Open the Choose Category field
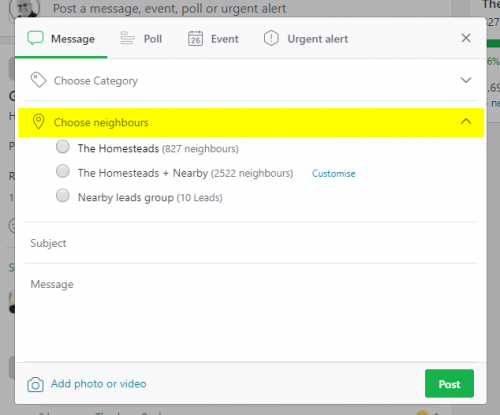Screen dimensions: 500x415 251,80
